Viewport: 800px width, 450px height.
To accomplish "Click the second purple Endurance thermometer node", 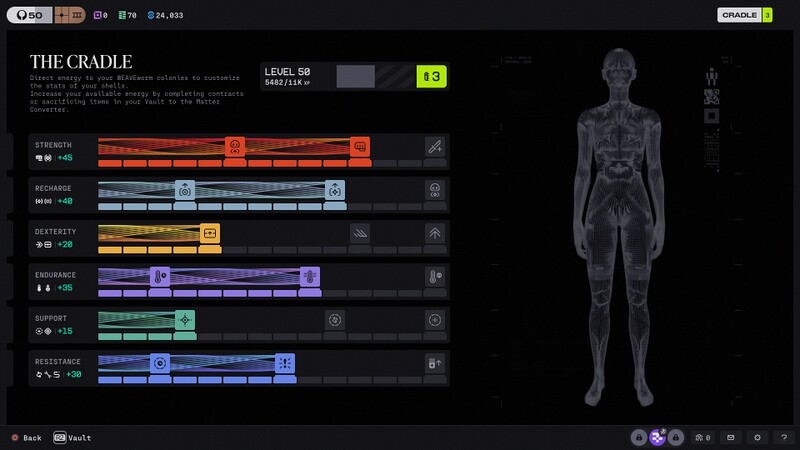I will tap(310, 277).
